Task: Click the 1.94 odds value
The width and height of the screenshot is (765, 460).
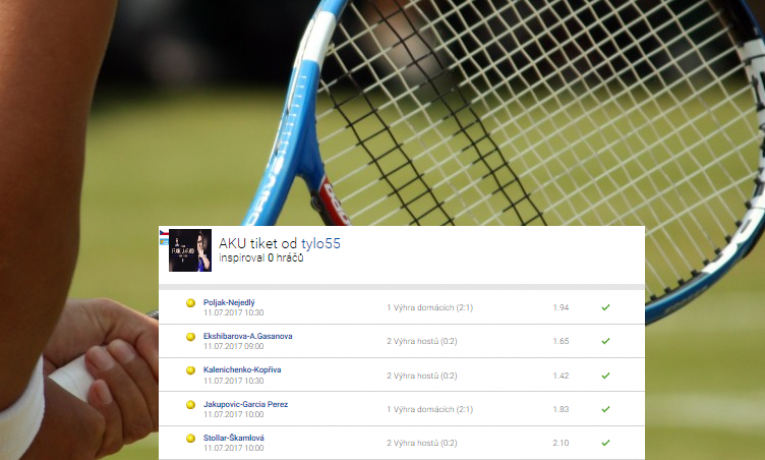Action: click(x=561, y=307)
